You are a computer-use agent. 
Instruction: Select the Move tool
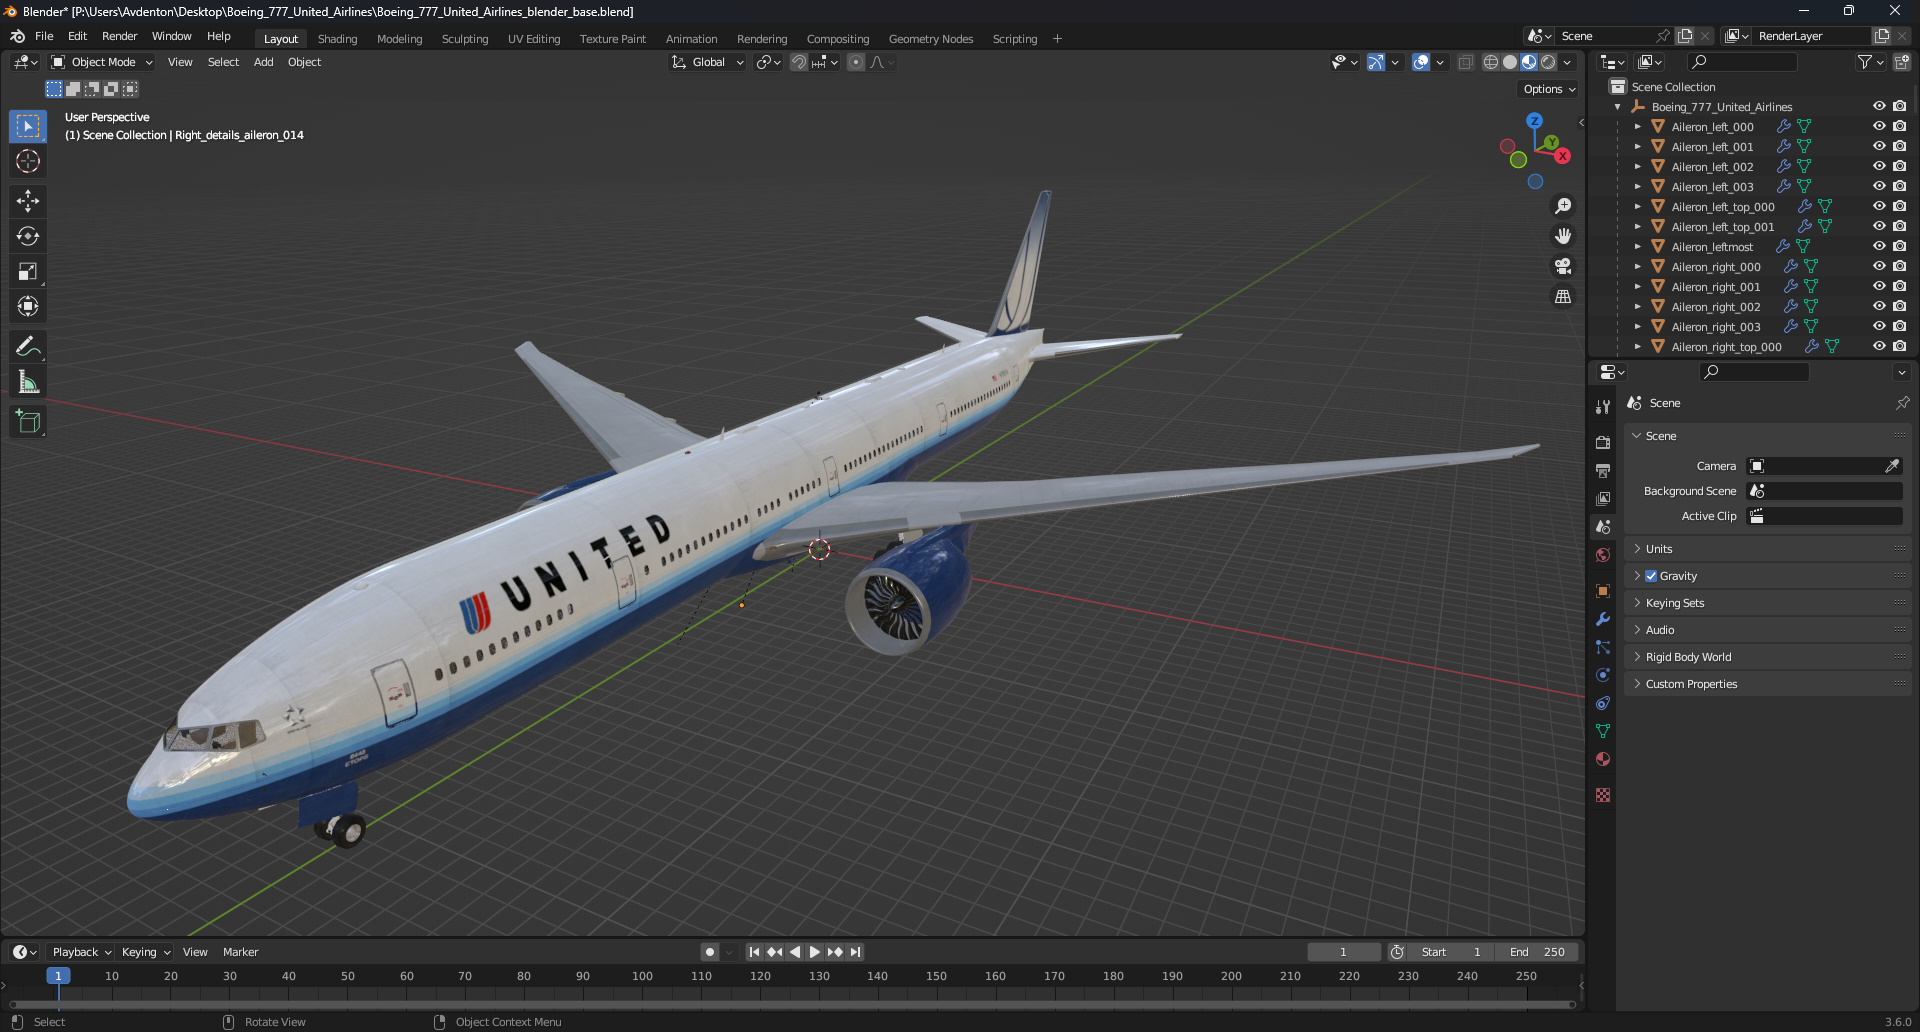pos(28,201)
